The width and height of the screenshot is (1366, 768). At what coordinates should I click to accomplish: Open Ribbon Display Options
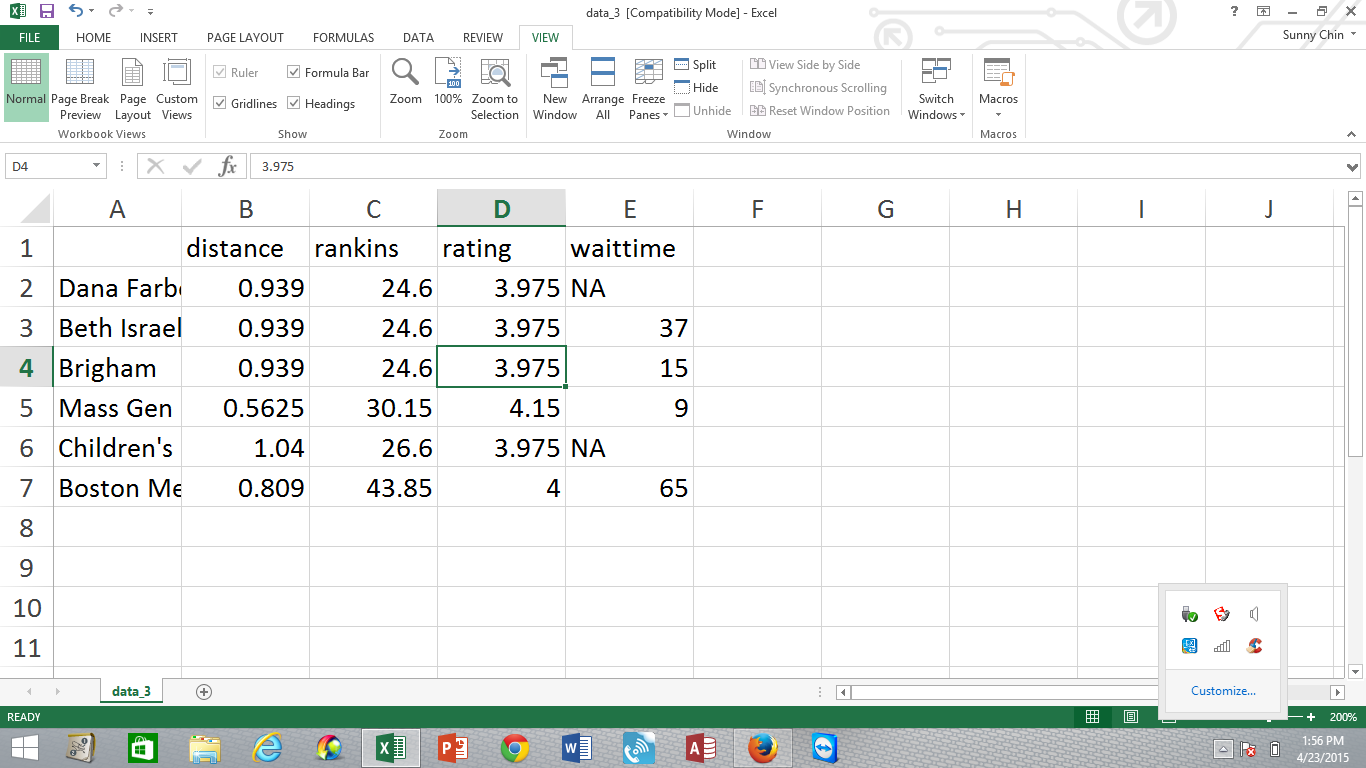(x=1264, y=11)
